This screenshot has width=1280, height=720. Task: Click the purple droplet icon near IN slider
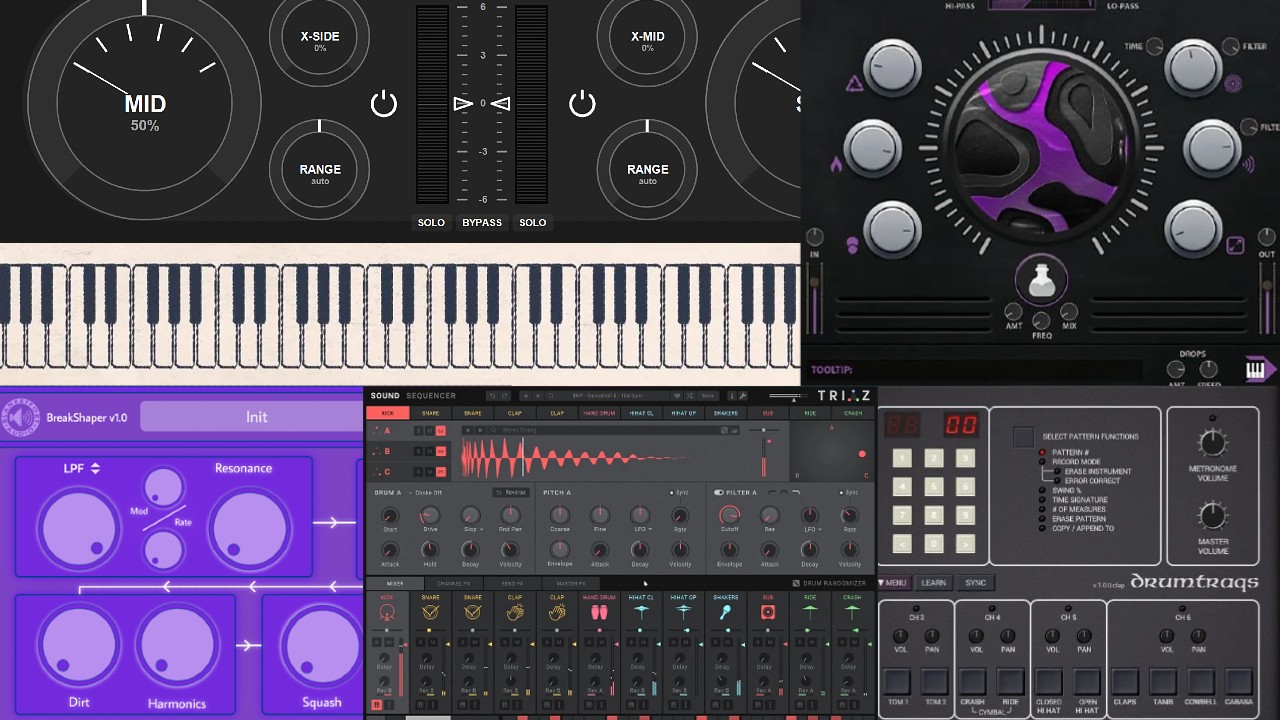point(852,245)
